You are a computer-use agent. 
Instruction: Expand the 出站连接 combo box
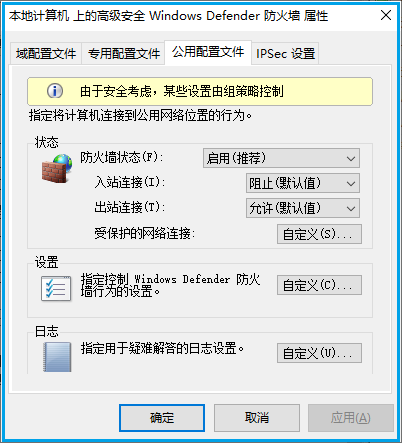pyautogui.click(x=303, y=208)
